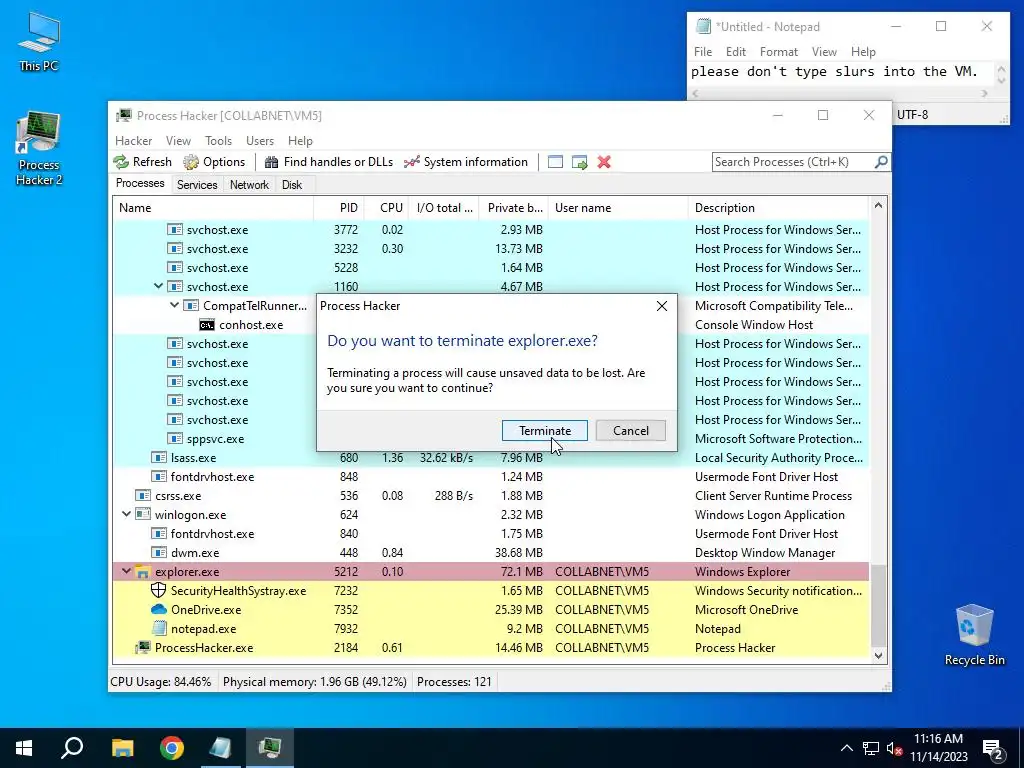Switch to the Services tab

[197, 185]
